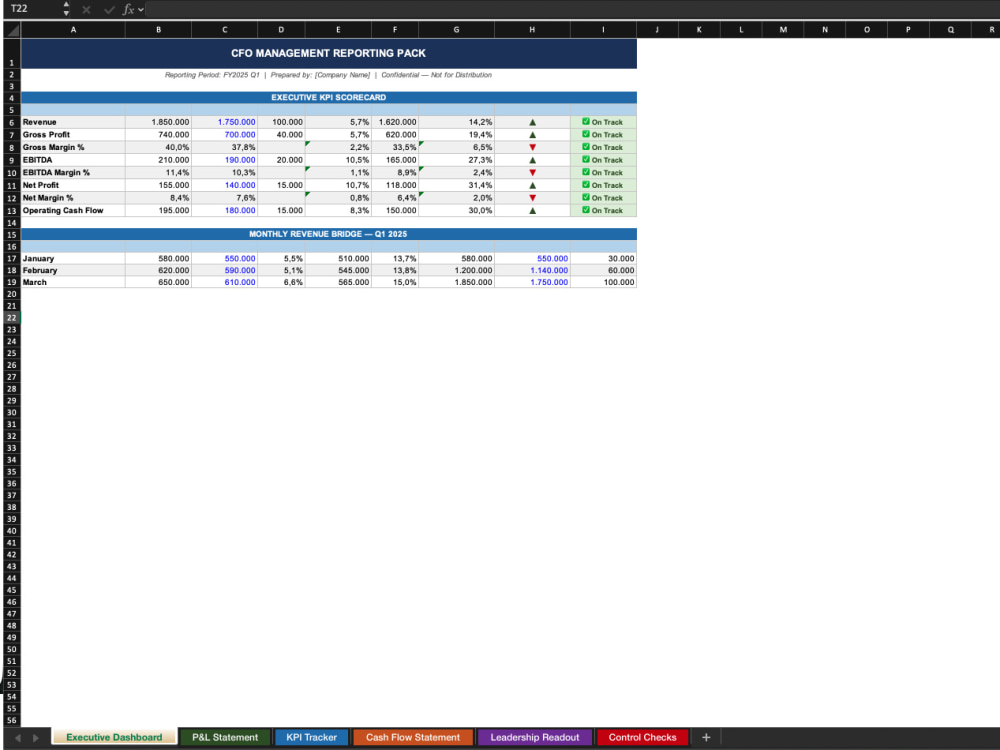The height and width of the screenshot is (750, 1000).
Task: Add a new sheet with the plus button
Action: (x=706, y=737)
